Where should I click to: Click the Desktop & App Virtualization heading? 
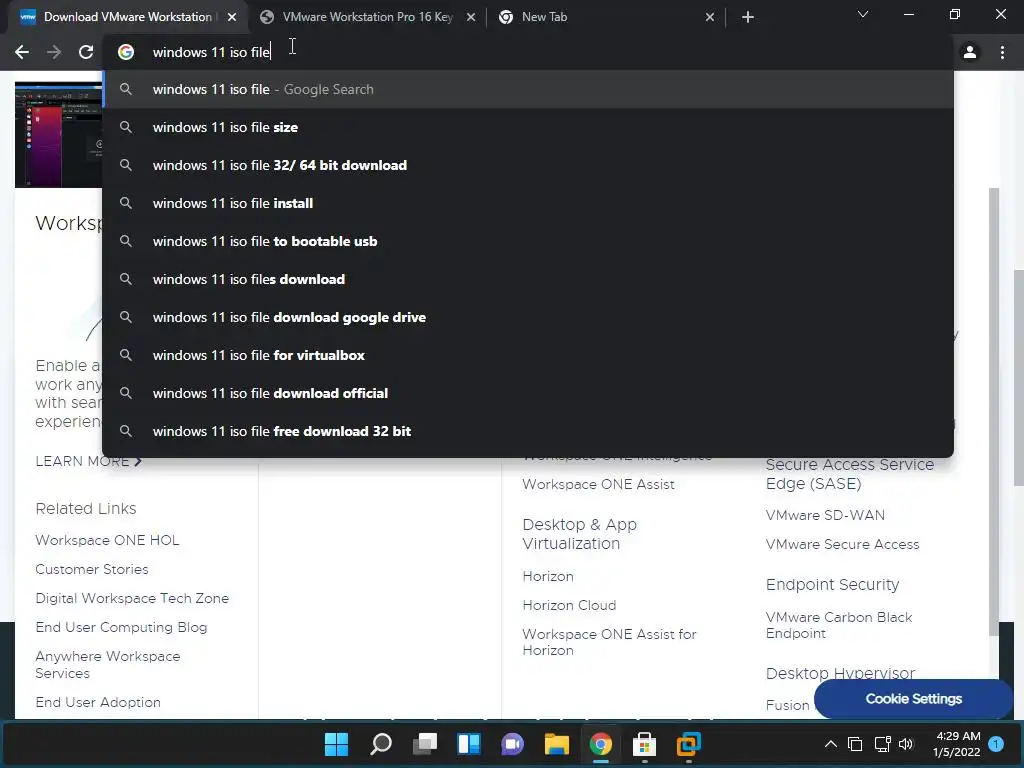click(579, 534)
